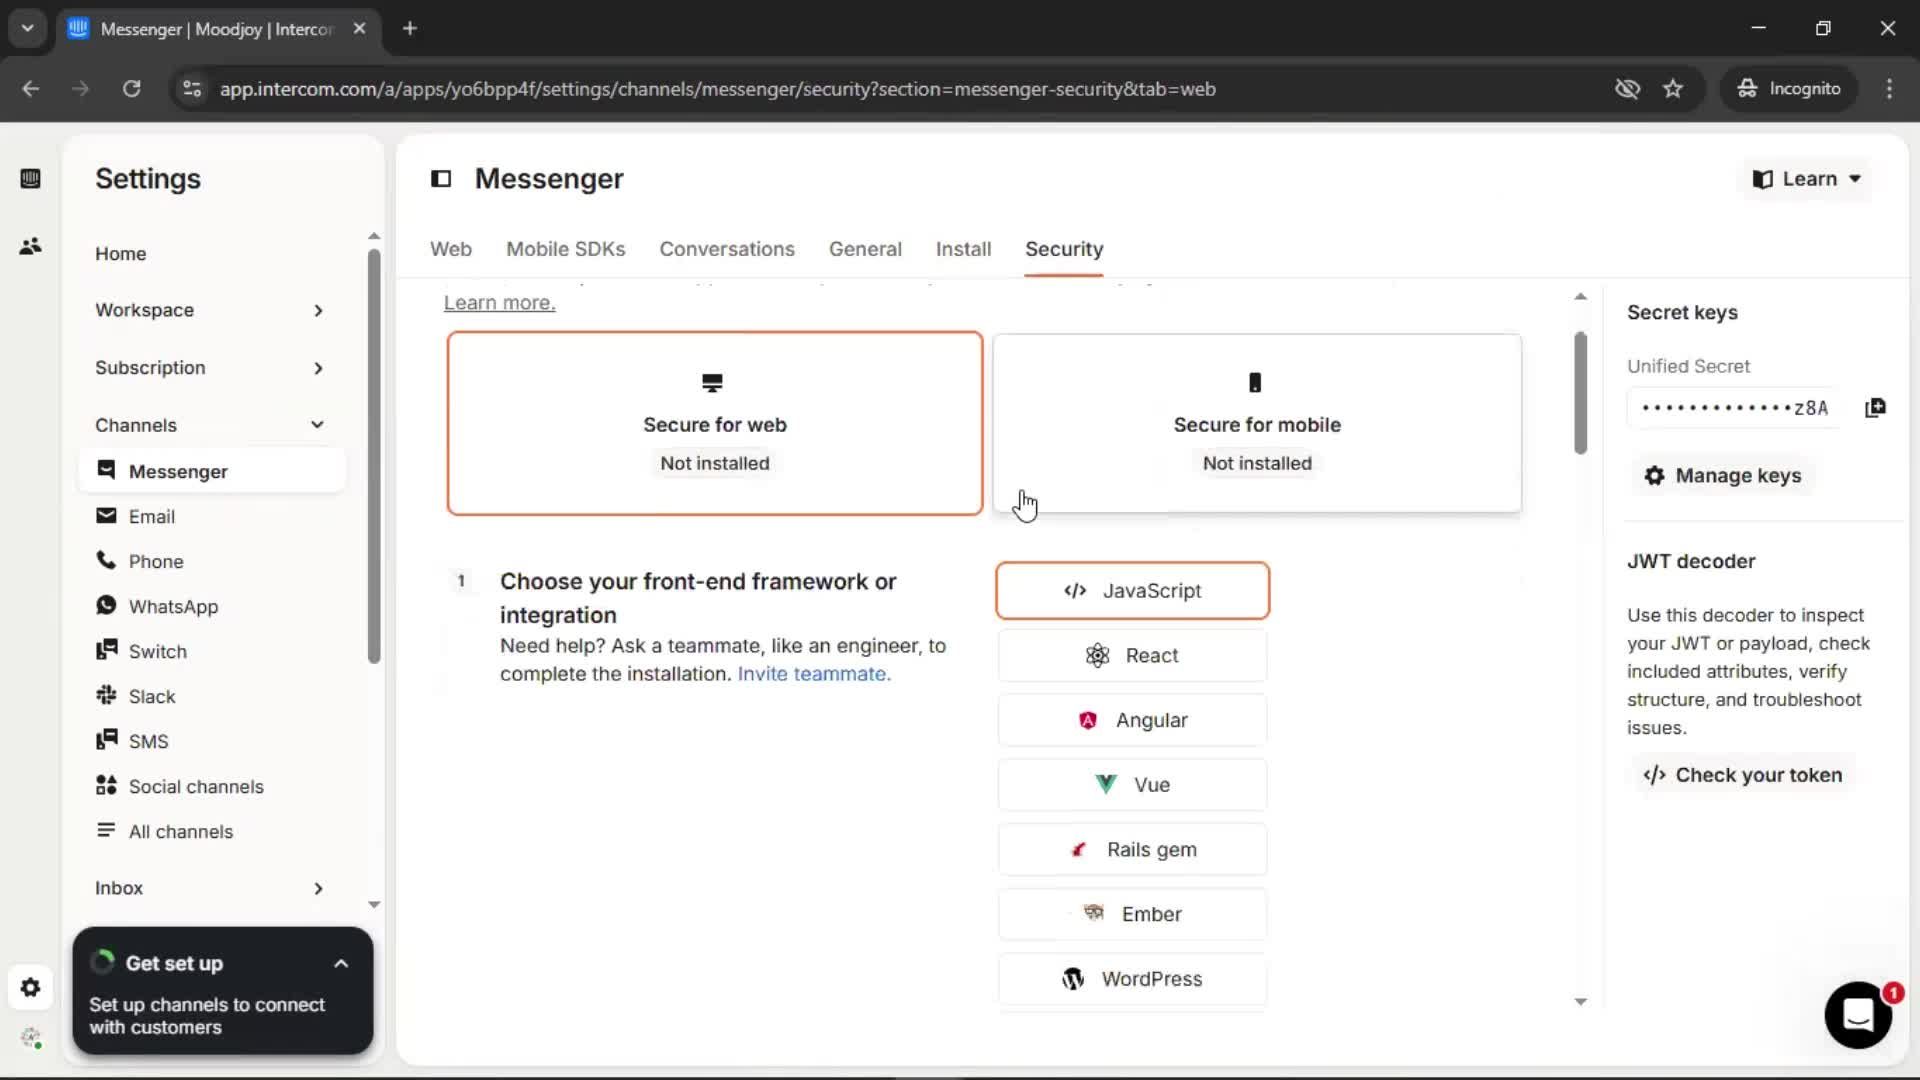Click the WhatsApp logo icon
Image resolution: width=1920 pixels, height=1080 pixels.
[x=106, y=605]
